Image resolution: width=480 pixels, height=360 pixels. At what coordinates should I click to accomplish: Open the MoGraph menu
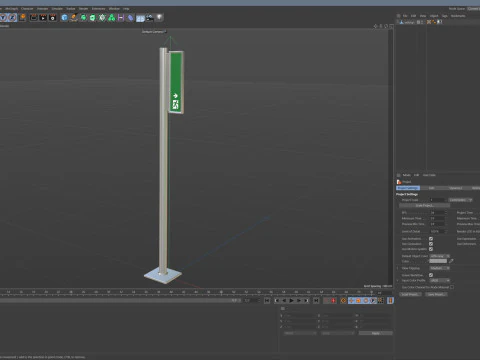pos(12,9)
